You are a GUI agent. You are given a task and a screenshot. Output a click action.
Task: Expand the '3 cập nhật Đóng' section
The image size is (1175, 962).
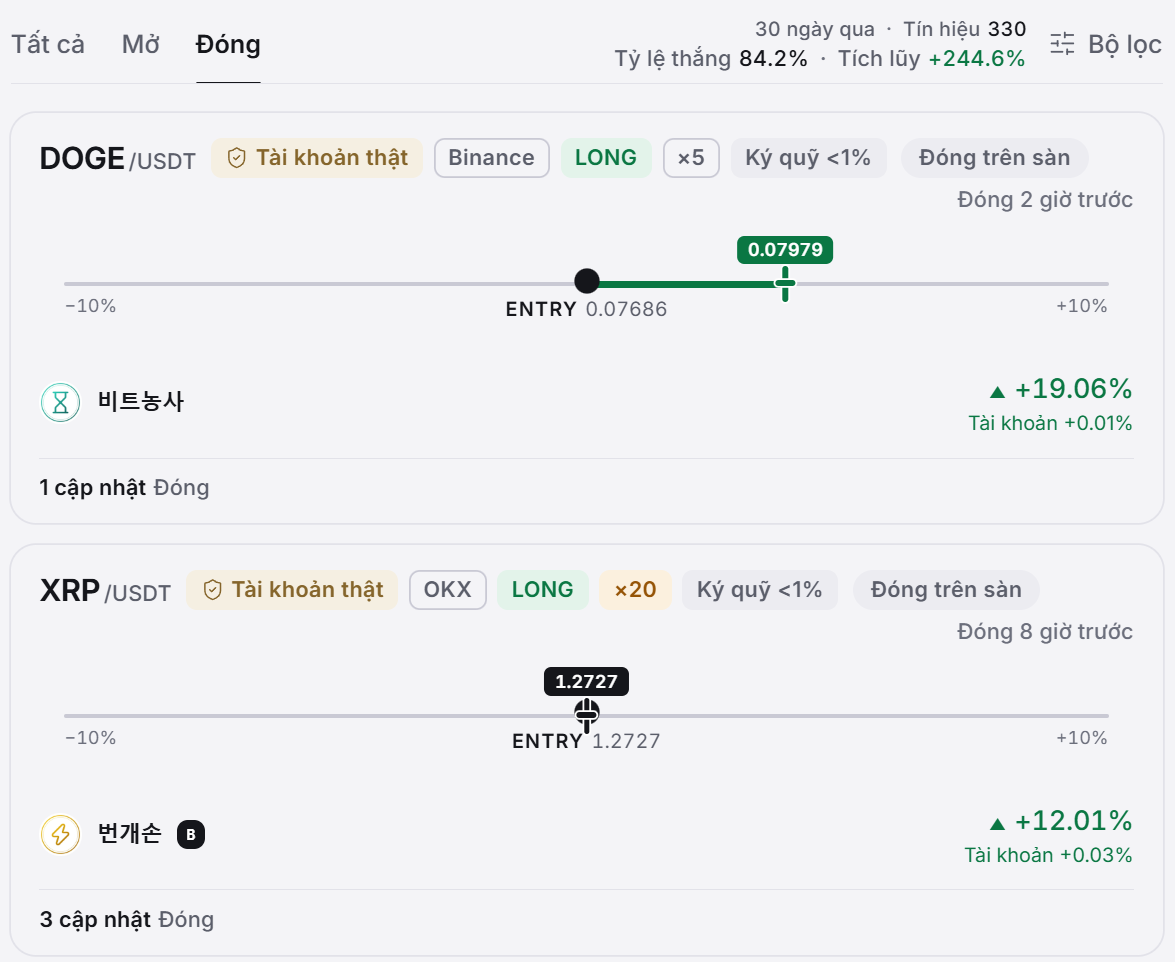[x=127, y=919]
